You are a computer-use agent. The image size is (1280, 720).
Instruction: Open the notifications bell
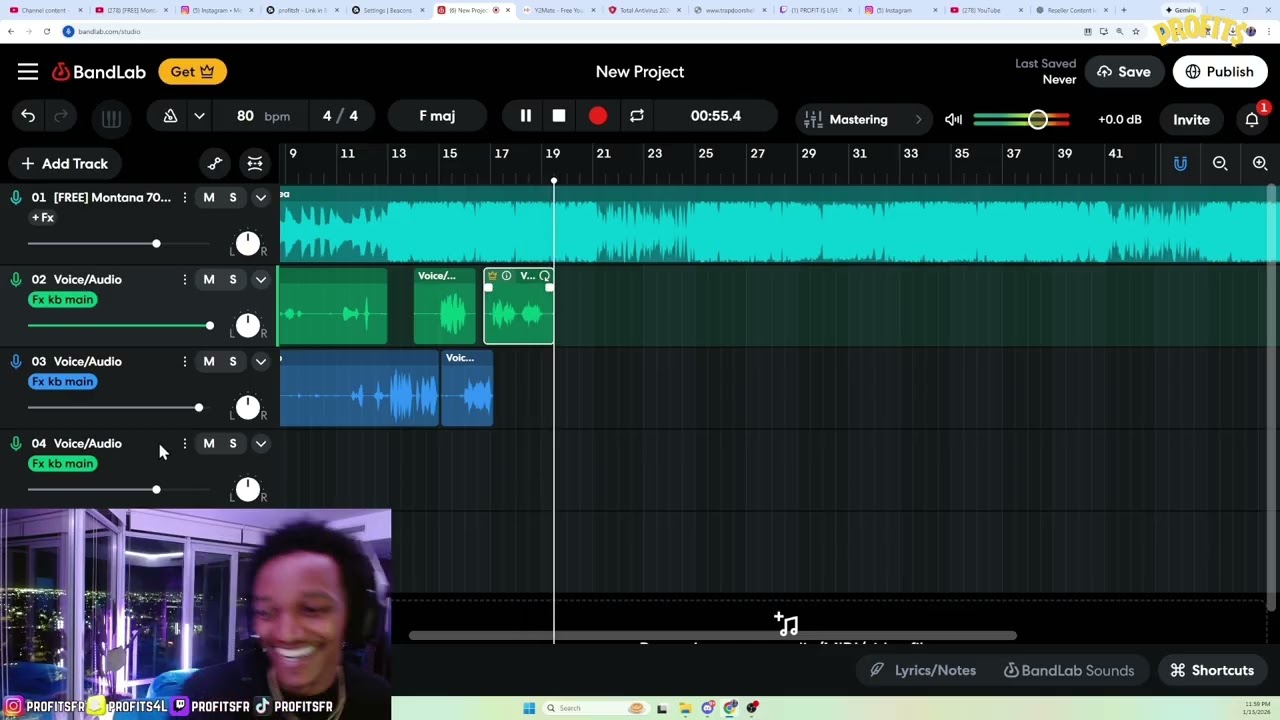click(x=1252, y=119)
